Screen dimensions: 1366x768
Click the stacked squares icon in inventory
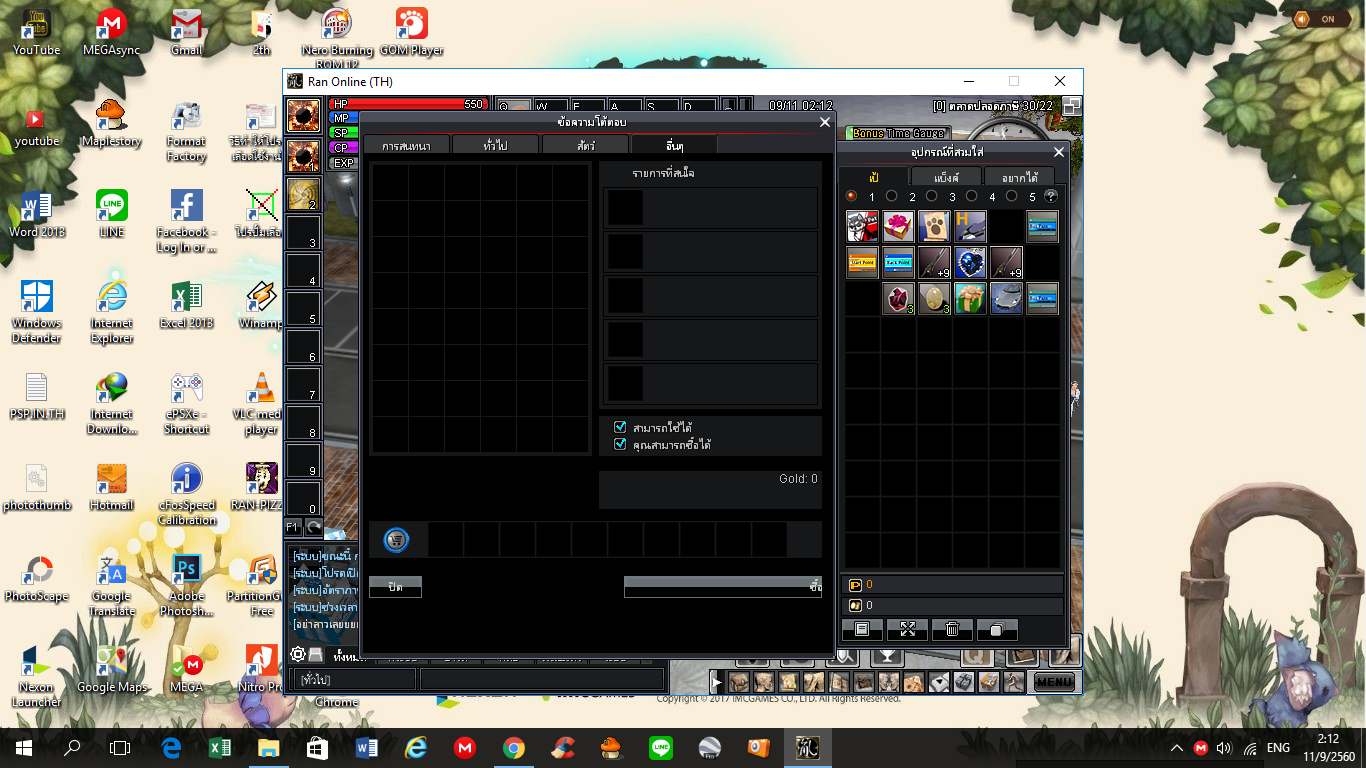click(x=997, y=629)
